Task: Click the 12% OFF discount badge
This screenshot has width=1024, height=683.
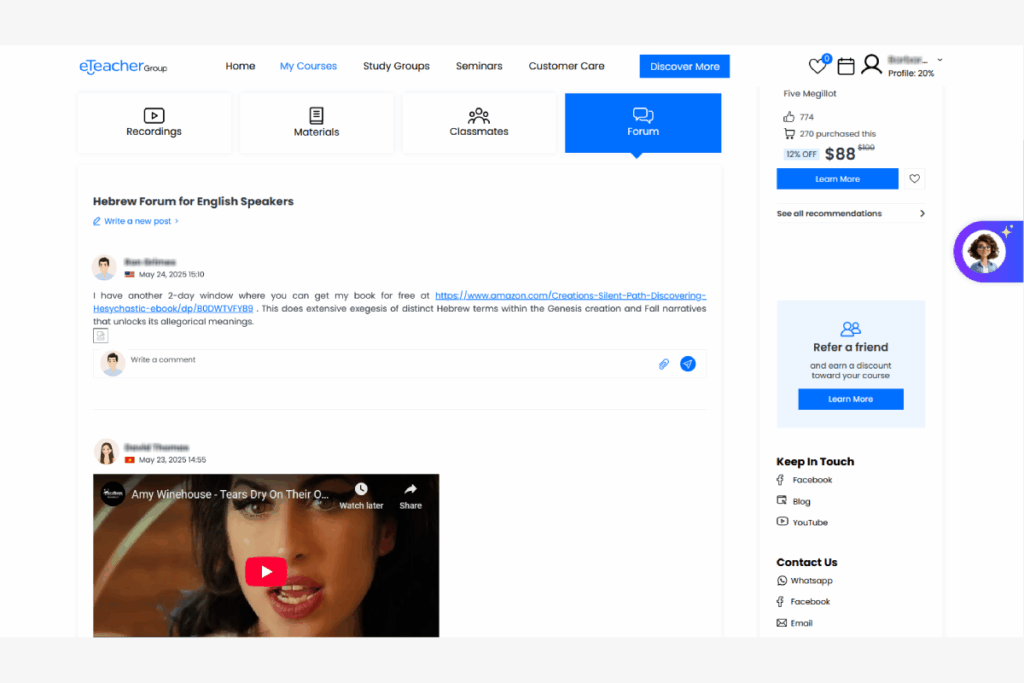Action: [801, 155]
